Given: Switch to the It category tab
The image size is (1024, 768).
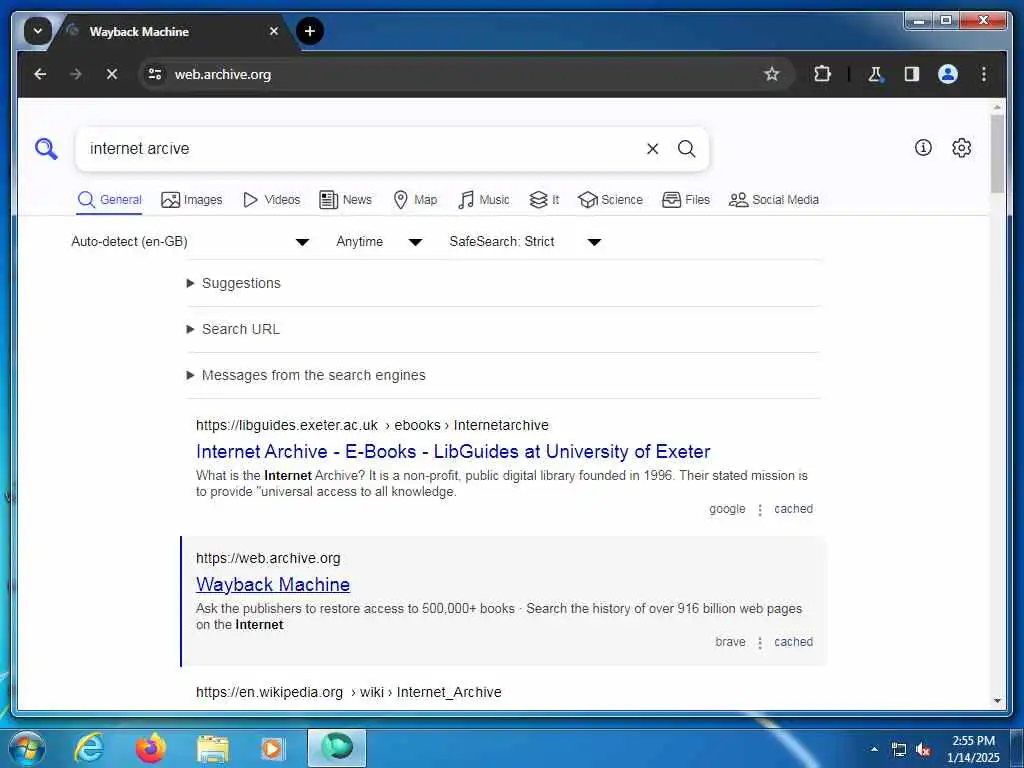Looking at the screenshot, I should pos(544,200).
